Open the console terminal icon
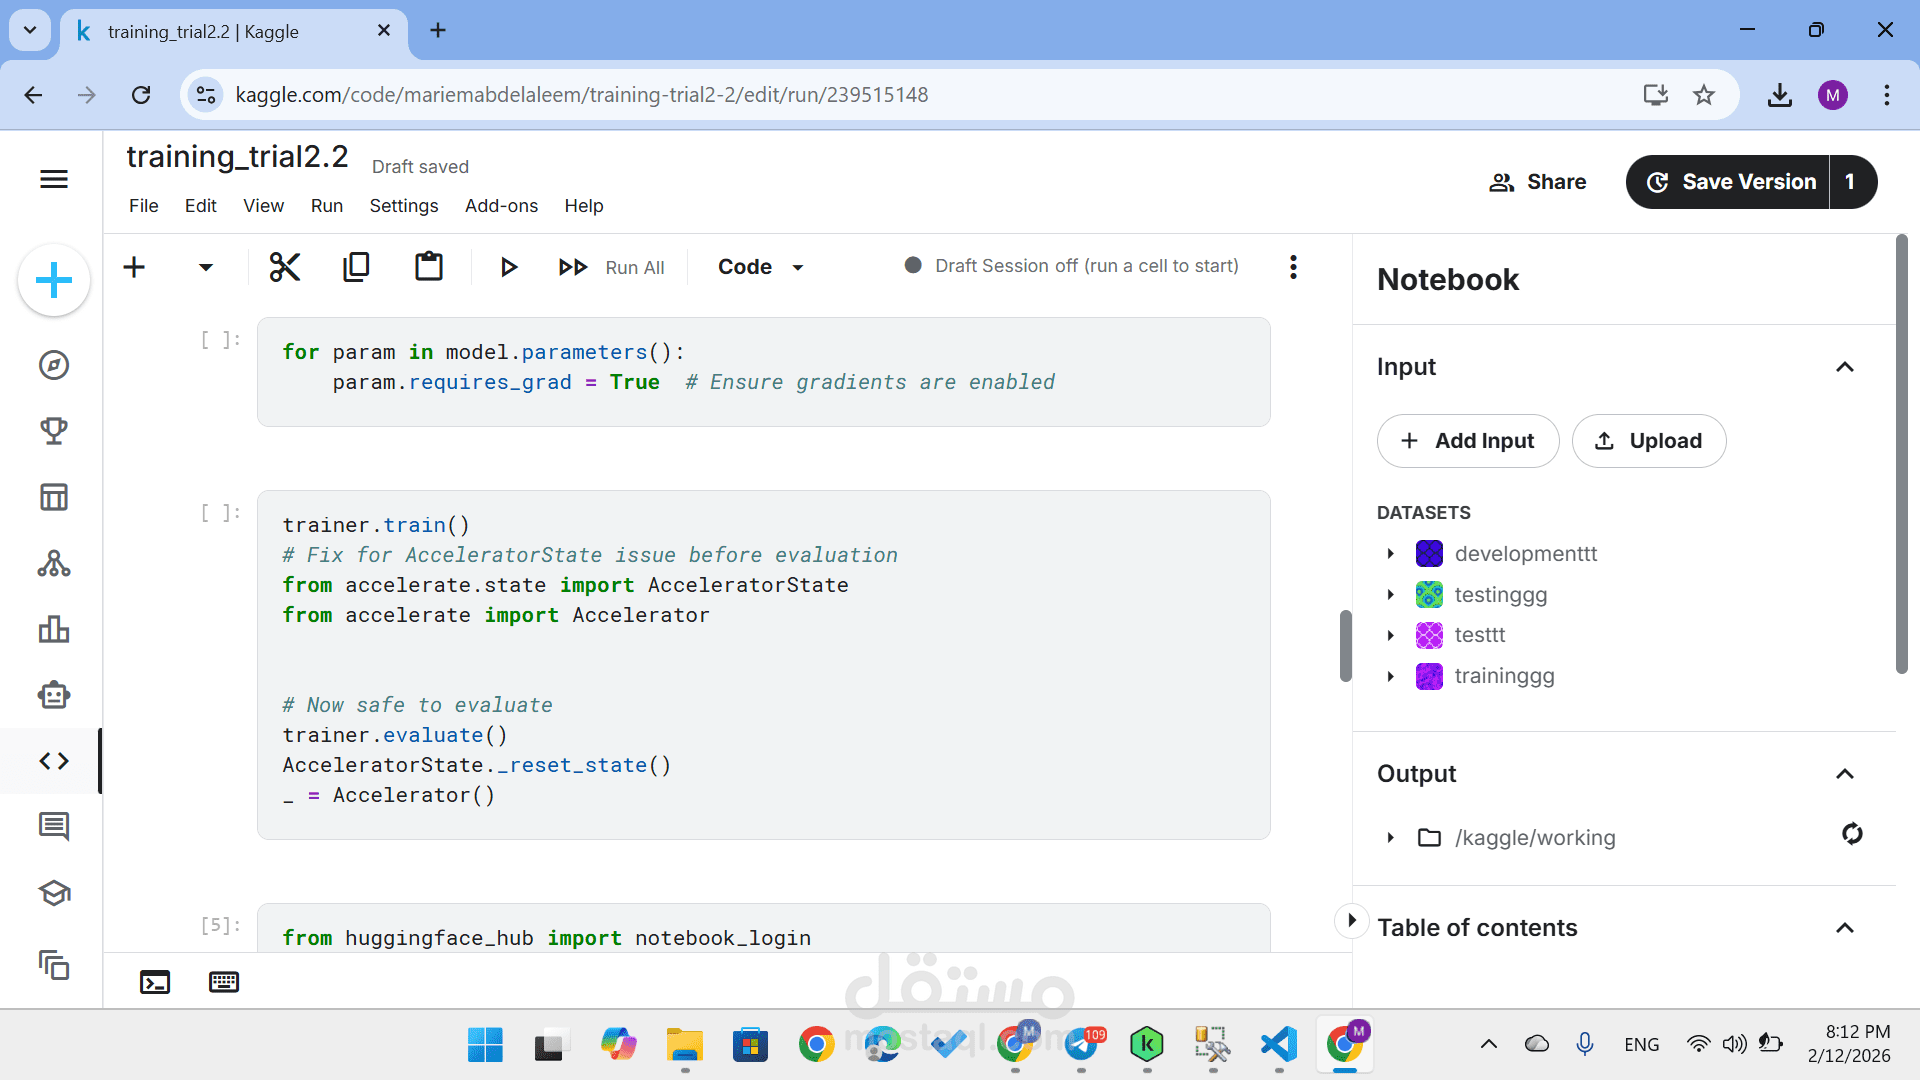Image resolution: width=1920 pixels, height=1080 pixels. coord(155,982)
